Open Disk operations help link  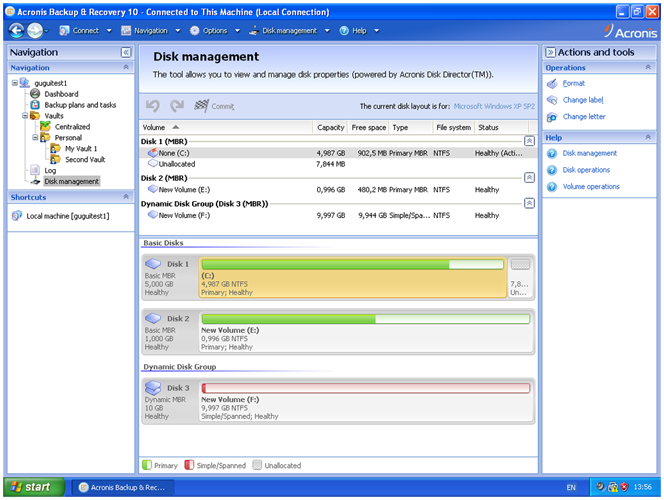[x=586, y=170]
